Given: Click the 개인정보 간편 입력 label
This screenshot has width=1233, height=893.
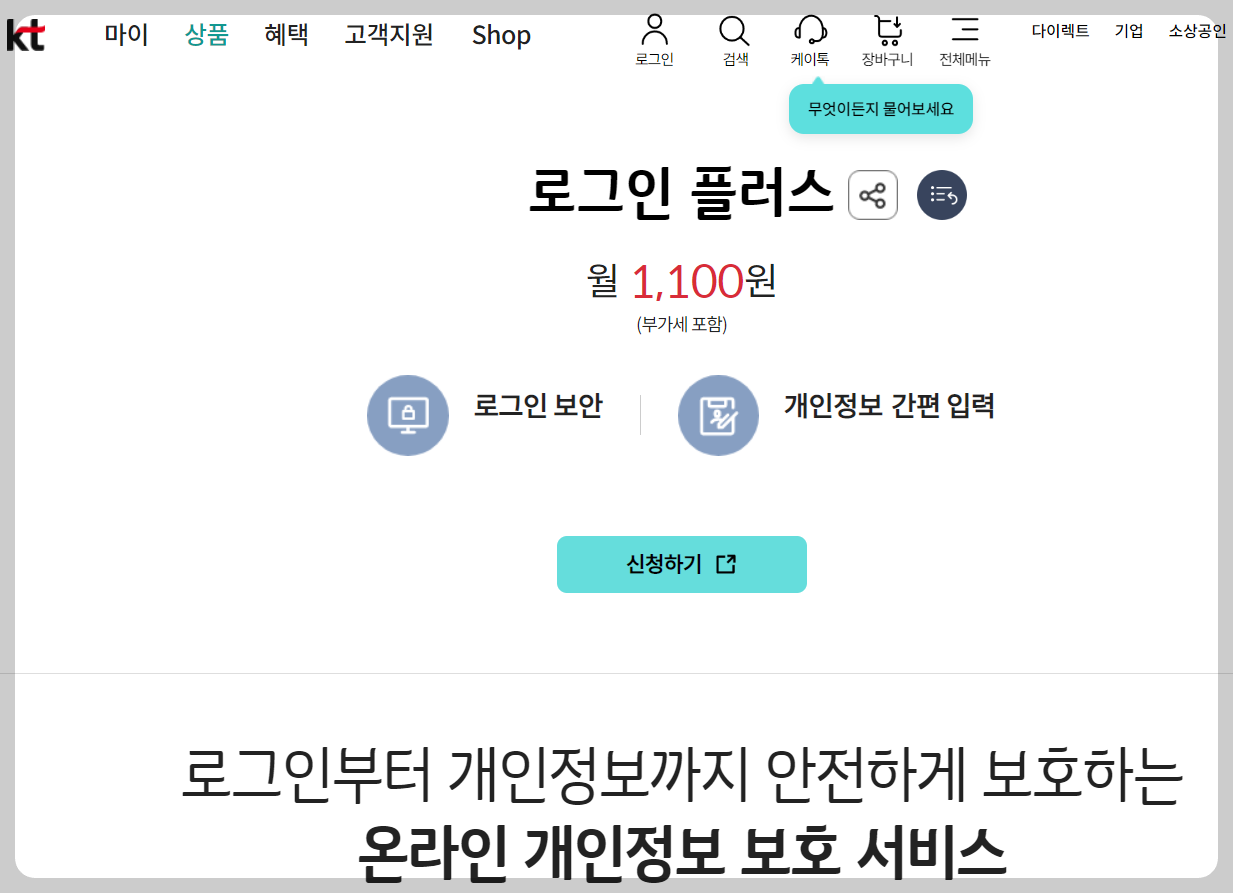Looking at the screenshot, I should tap(889, 406).
